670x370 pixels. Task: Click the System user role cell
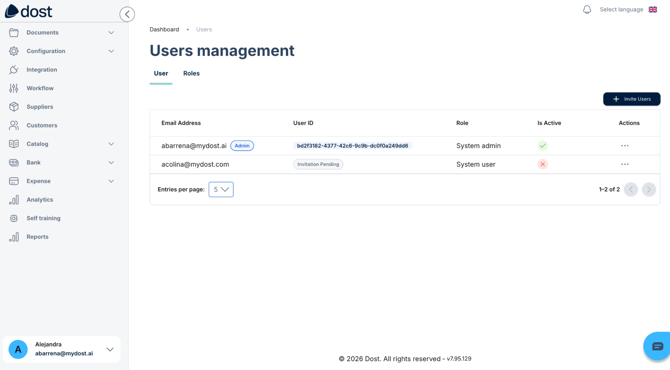[476, 164]
